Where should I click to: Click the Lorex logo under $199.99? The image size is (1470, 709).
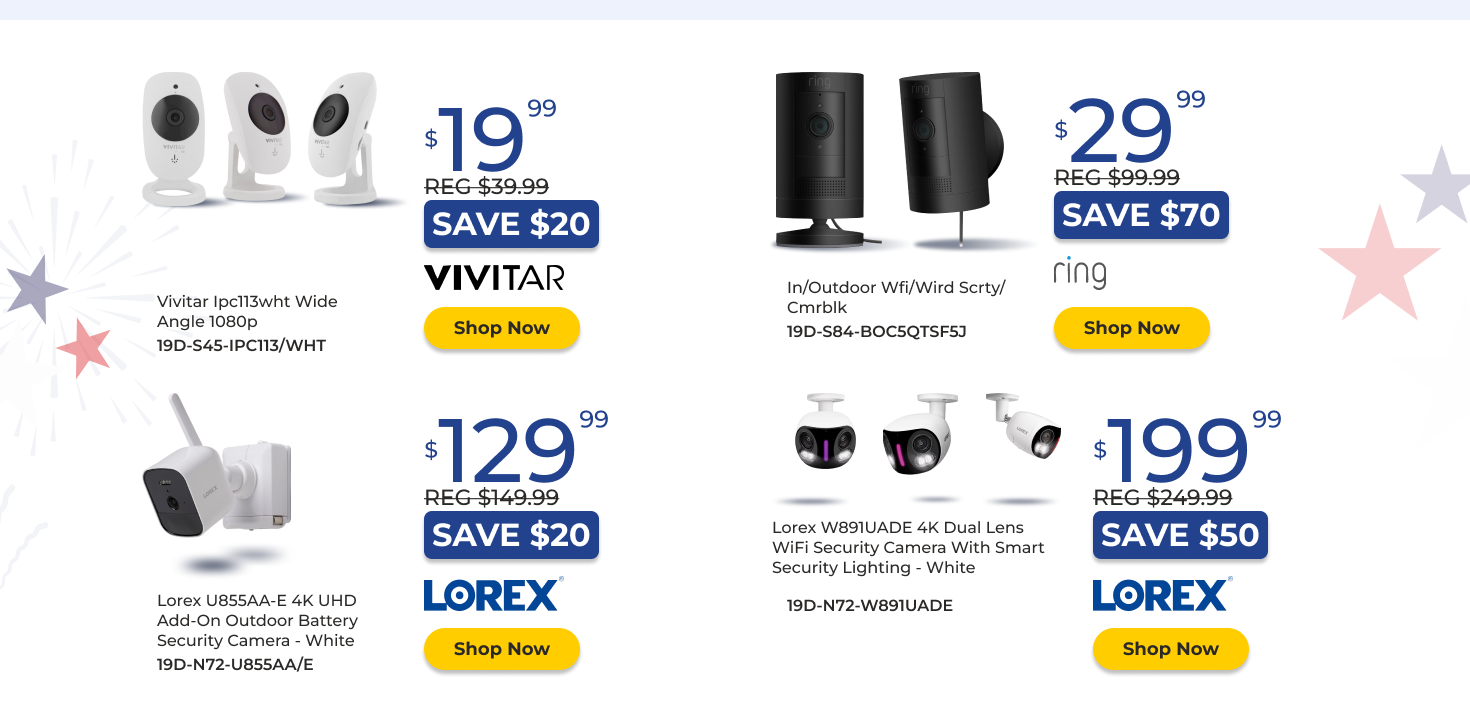(1162, 595)
